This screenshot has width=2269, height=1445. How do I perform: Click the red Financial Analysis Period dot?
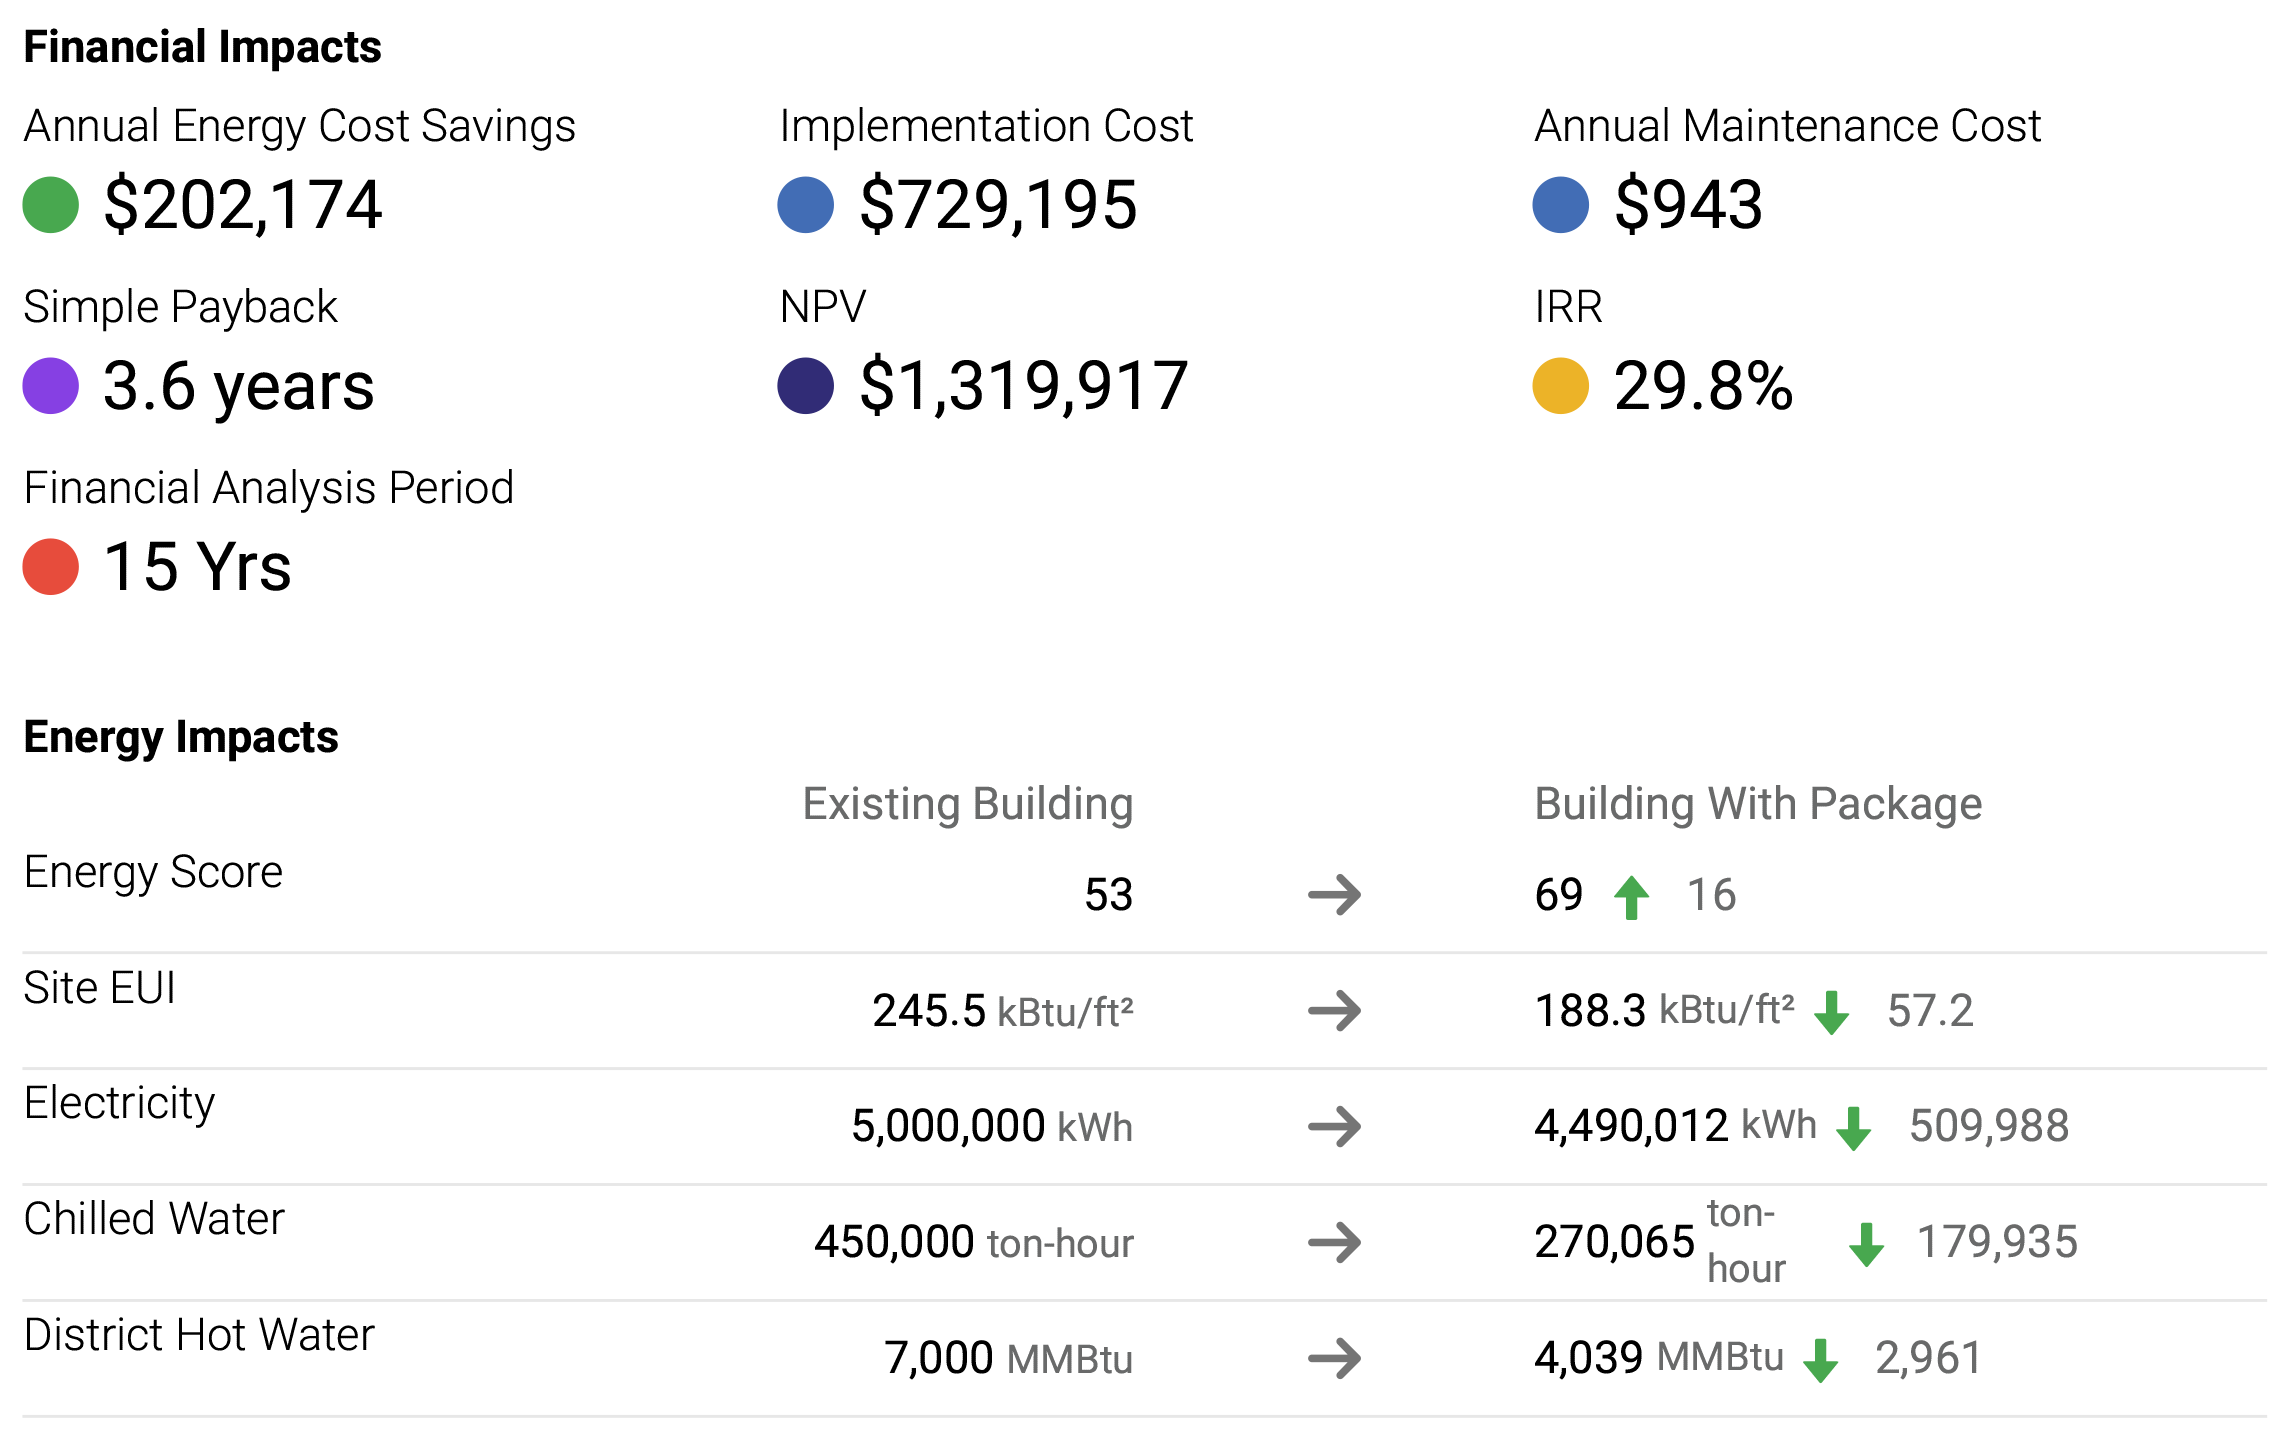[x=51, y=567]
